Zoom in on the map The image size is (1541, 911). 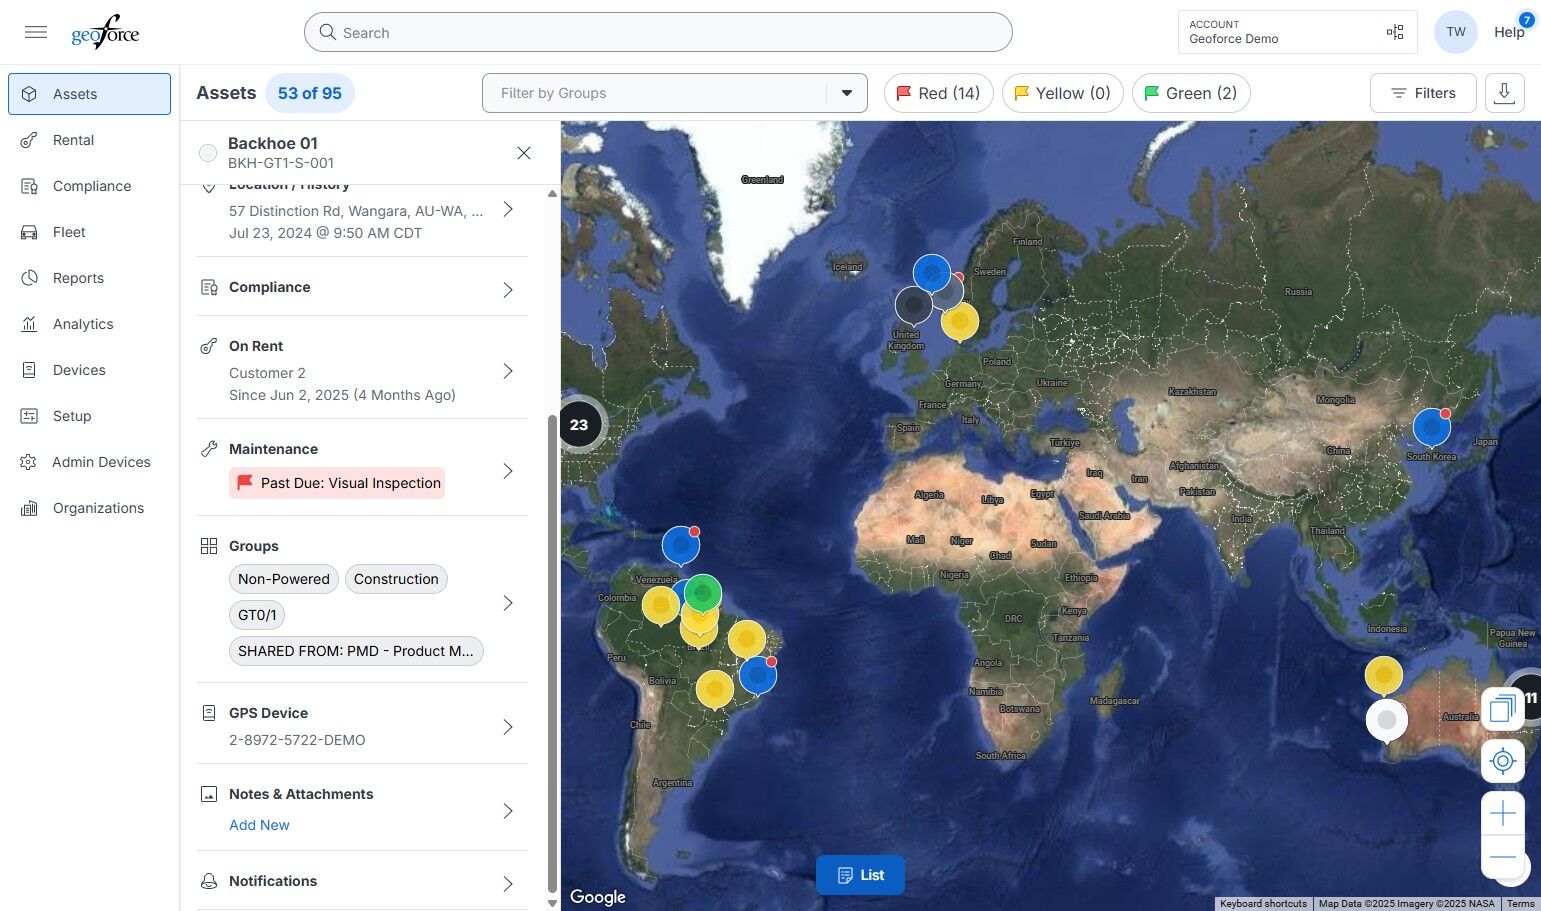(x=1502, y=814)
